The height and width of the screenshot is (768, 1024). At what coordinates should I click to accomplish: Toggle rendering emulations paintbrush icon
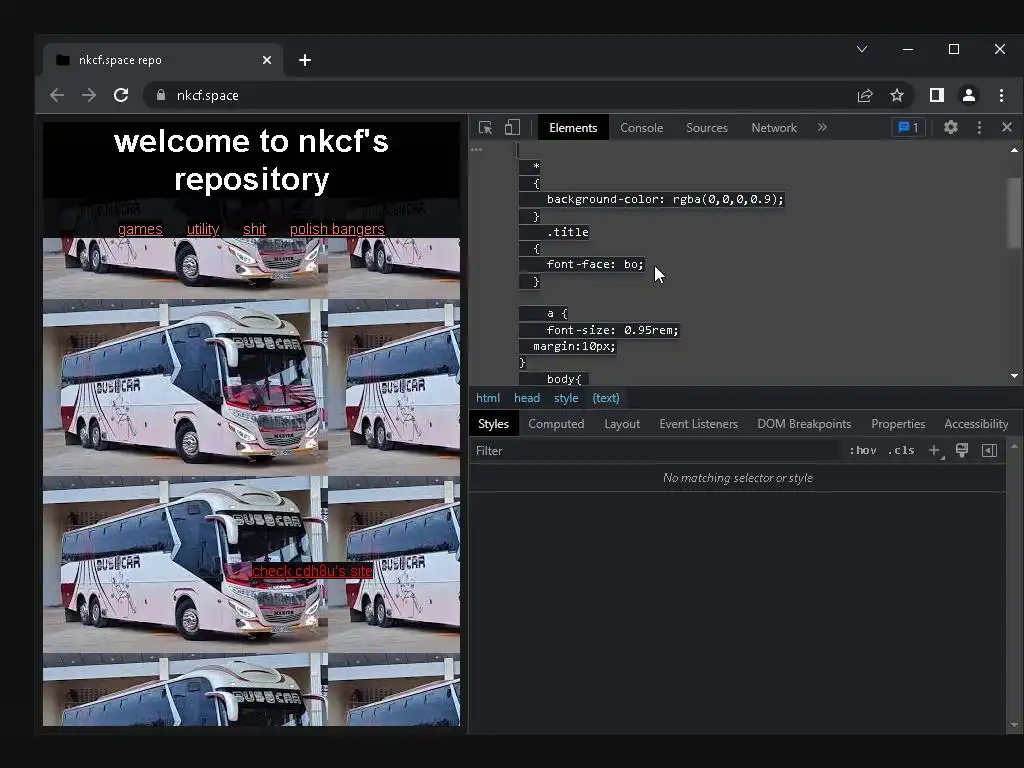(962, 451)
